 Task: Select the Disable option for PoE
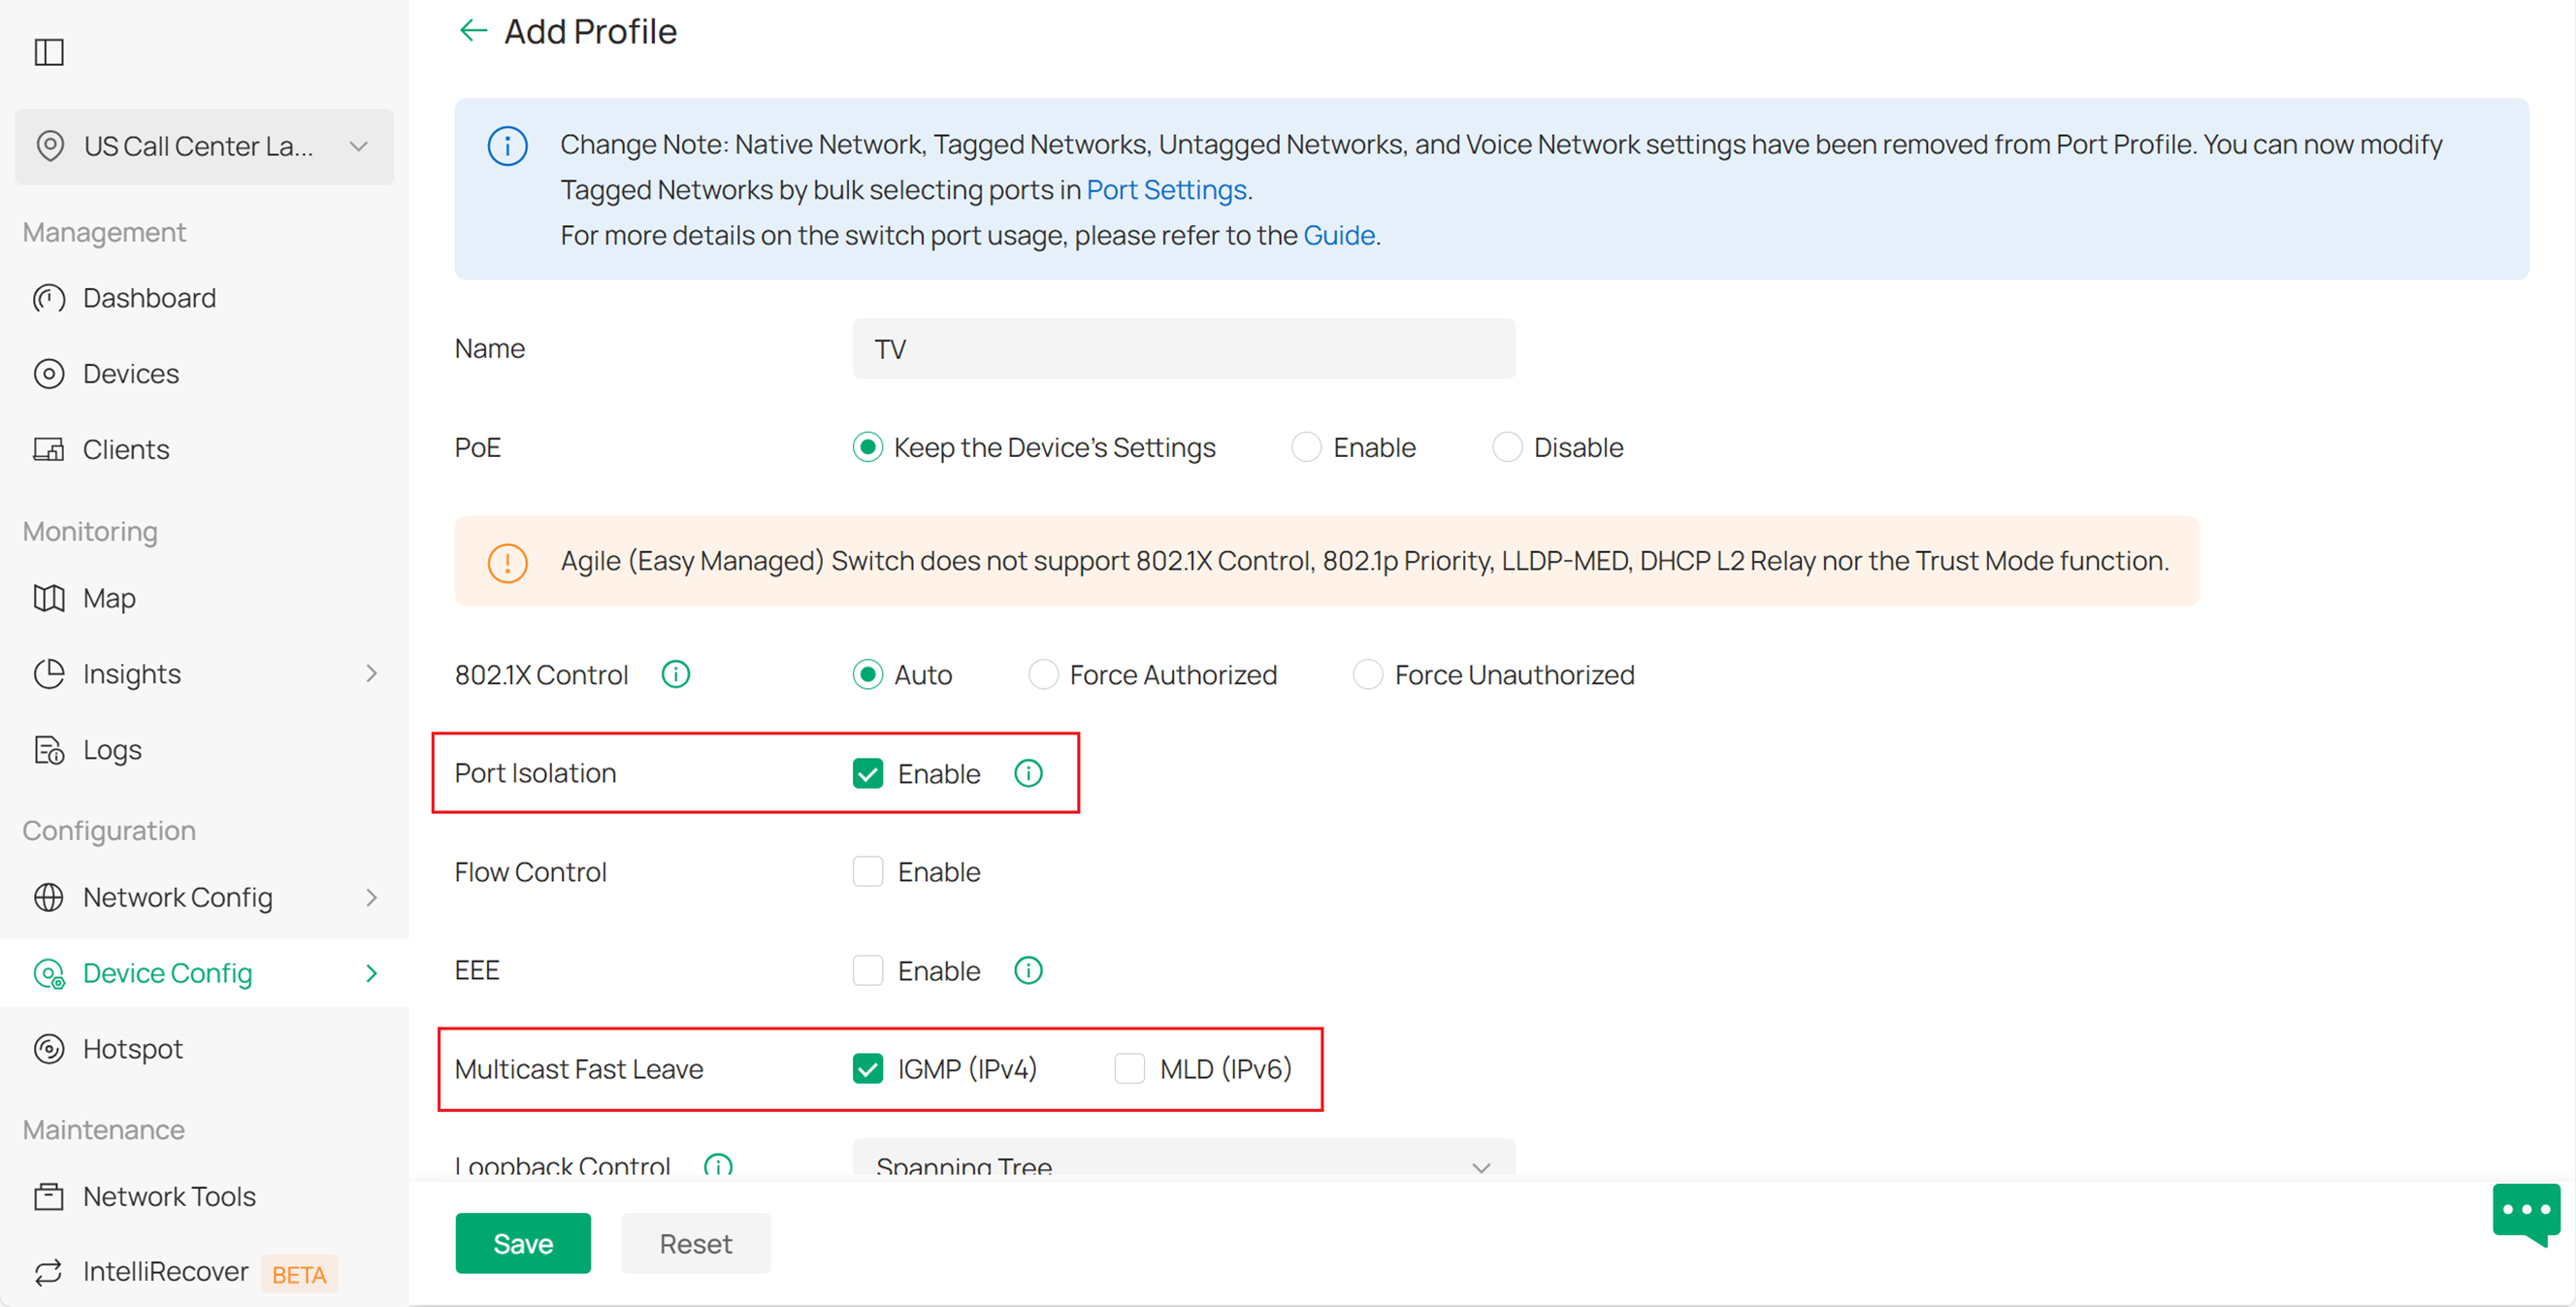(x=1506, y=447)
